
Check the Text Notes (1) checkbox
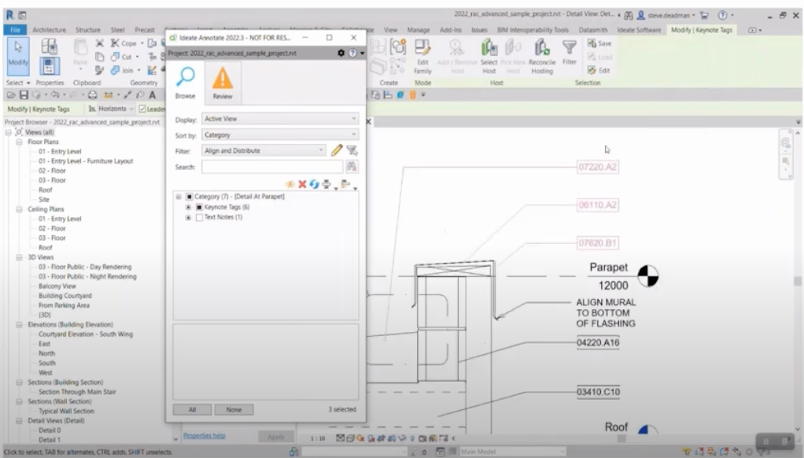[x=199, y=217]
